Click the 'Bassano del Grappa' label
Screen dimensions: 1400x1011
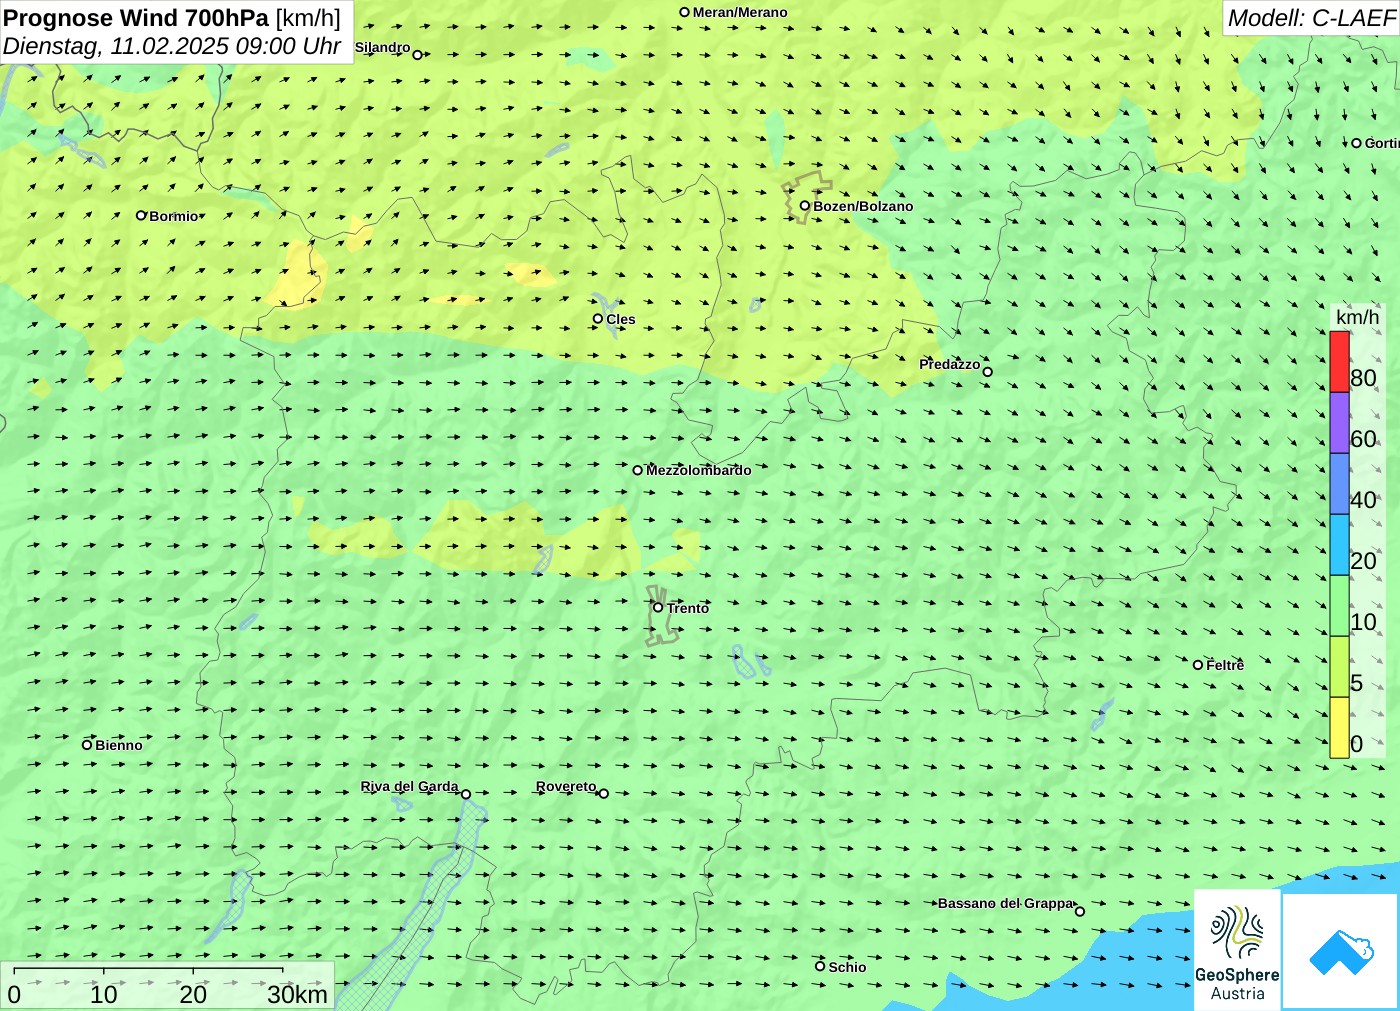1005,903
